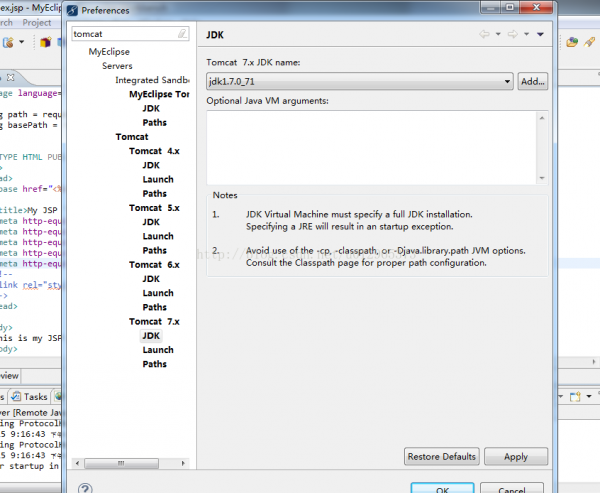Open back history dropdown arrow
Viewport: 600px width, 493px height.
pyautogui.click(x=498, y=34)
